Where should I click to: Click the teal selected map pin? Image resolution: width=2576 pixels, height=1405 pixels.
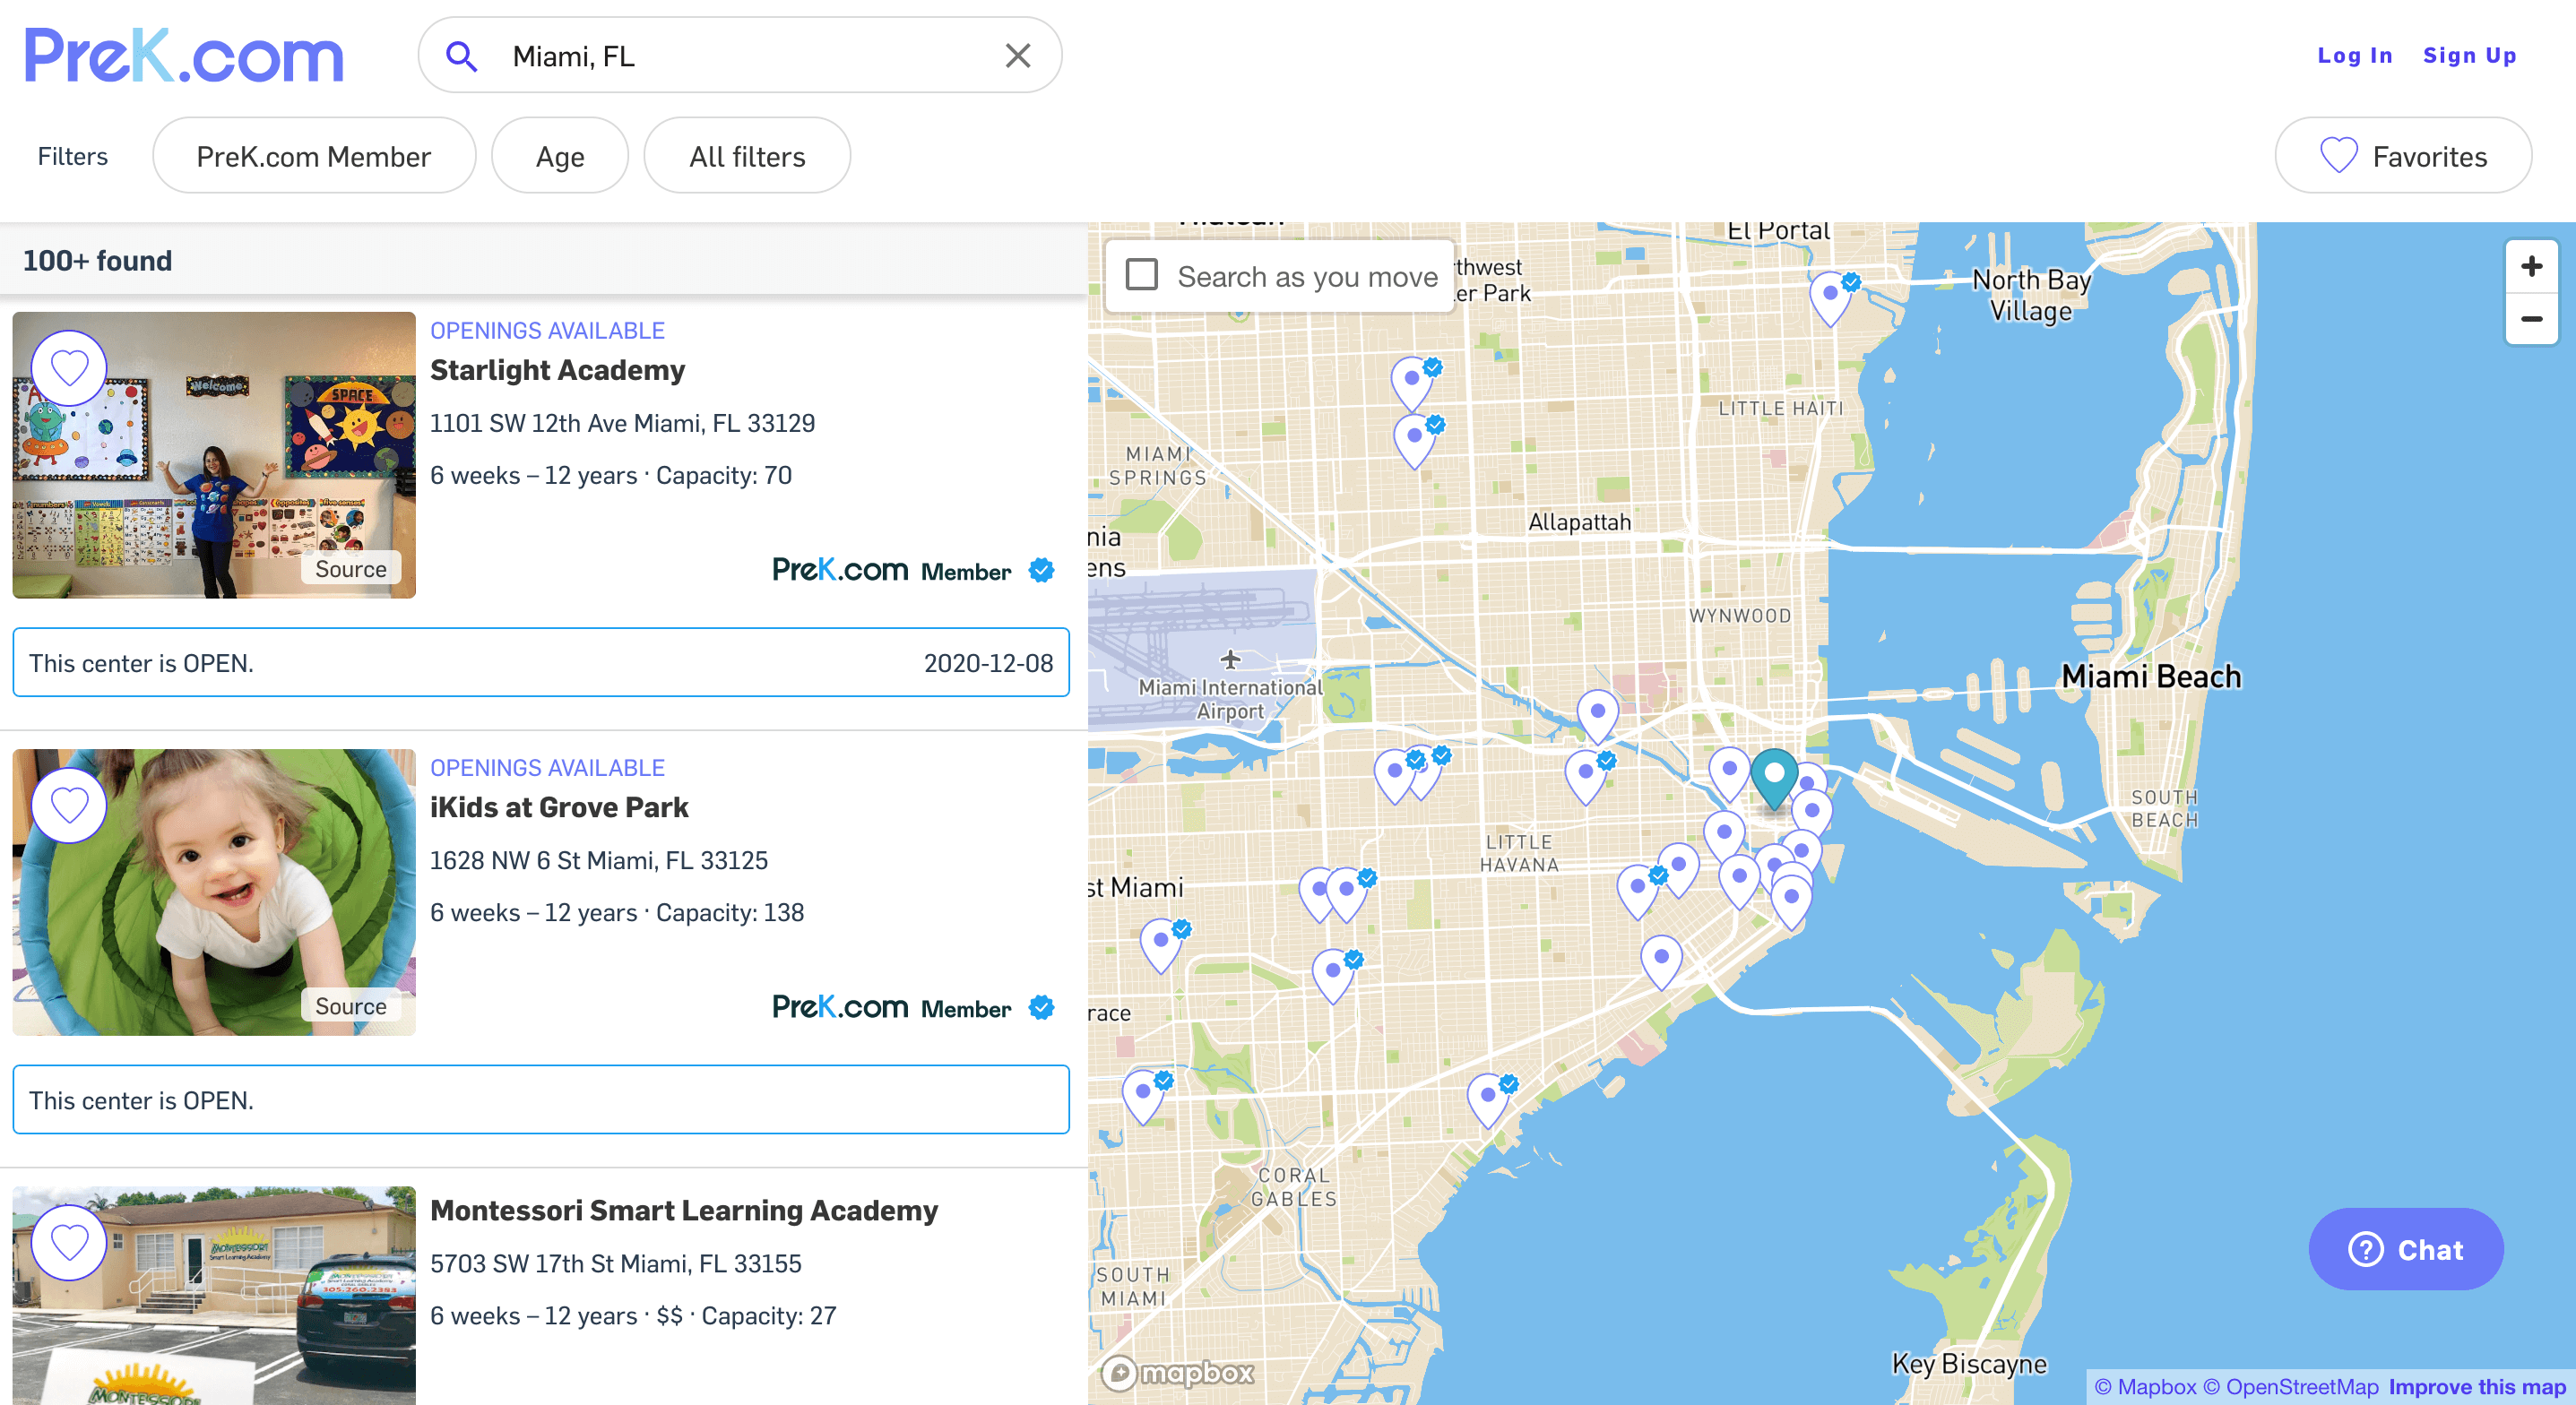click(1774, 776)
